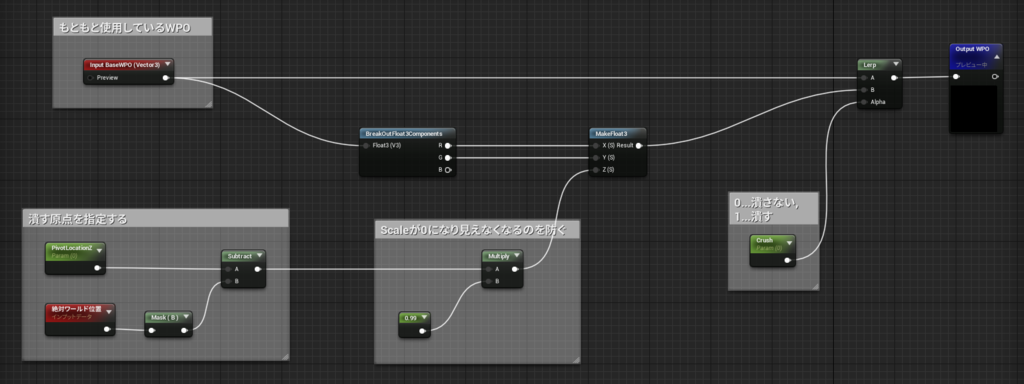Click the Lerp node output pin

pyautogui.click(x=894, y=78)
